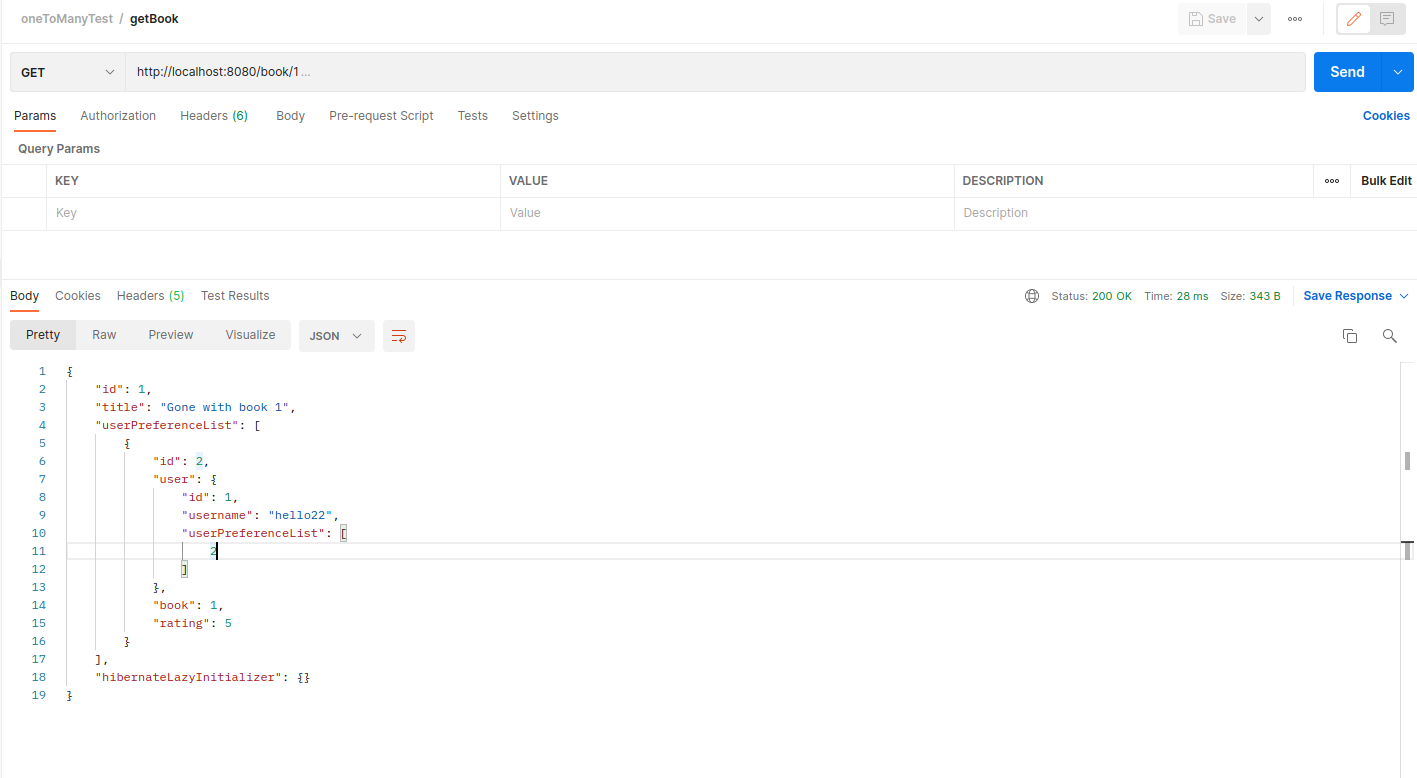Image resolution: width=1417 pixels, height=778 pixels.
Task: Click the Cookies link
Action: pyautogui.click(x=1386, y=116)
